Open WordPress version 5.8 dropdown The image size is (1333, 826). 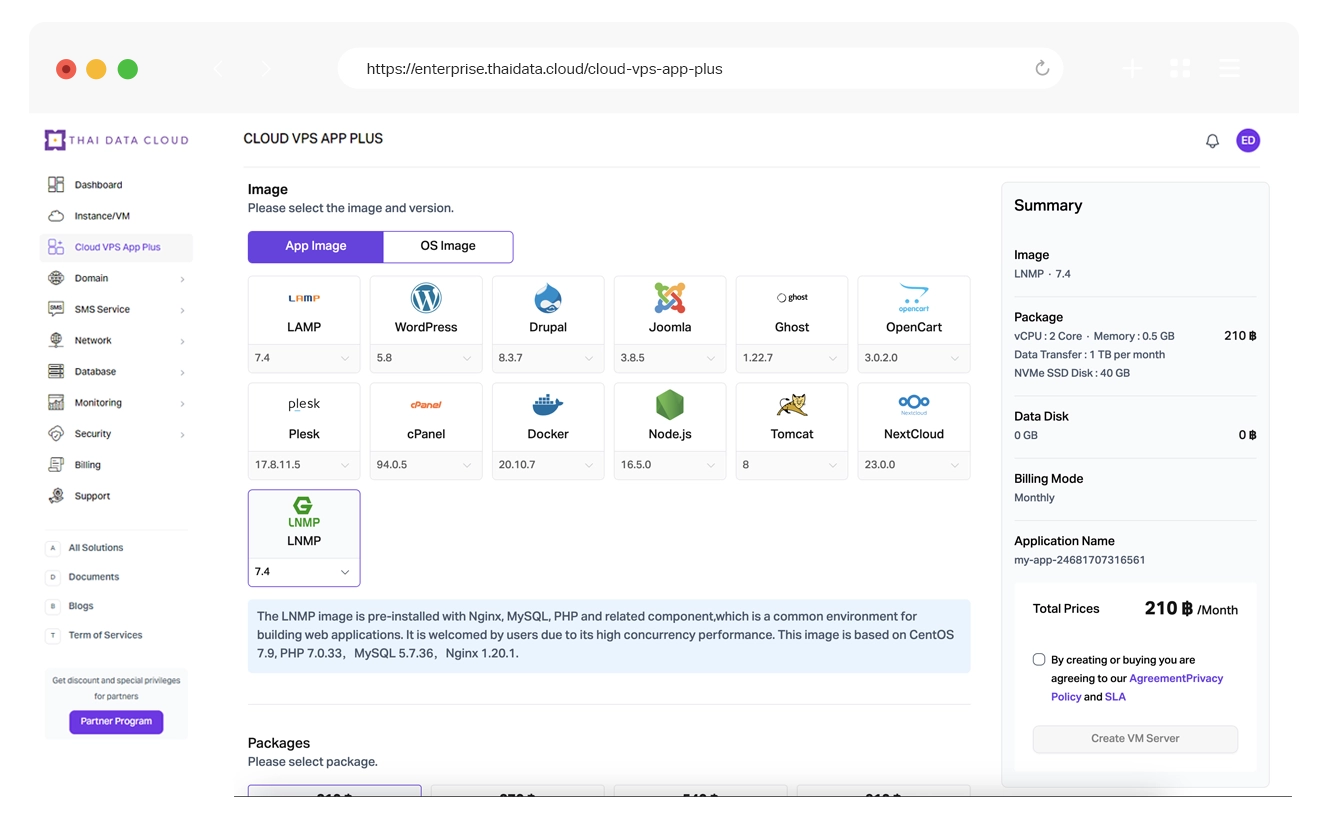(426, 358)
